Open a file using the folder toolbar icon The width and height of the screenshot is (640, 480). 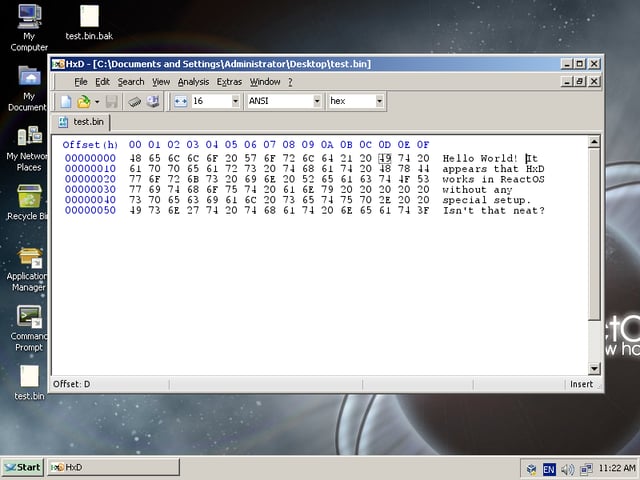tap(84, 101)
